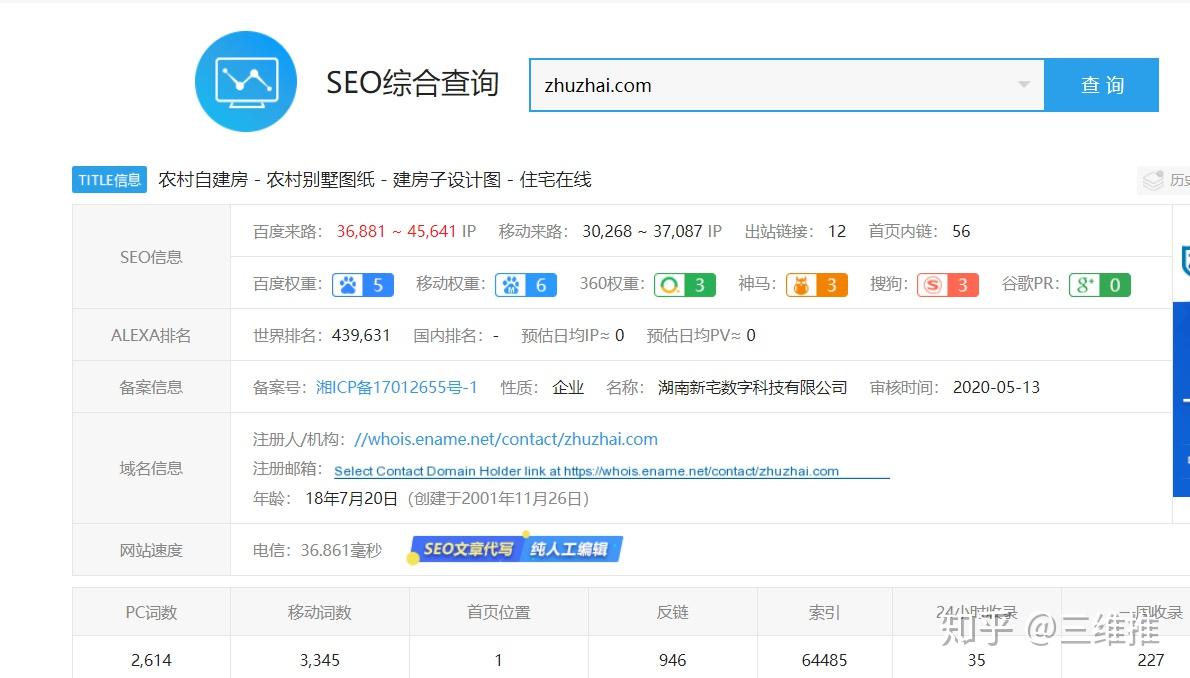Click the TITLE信息 label tag
Viewport: 1190px width, 678px height.
109,180
